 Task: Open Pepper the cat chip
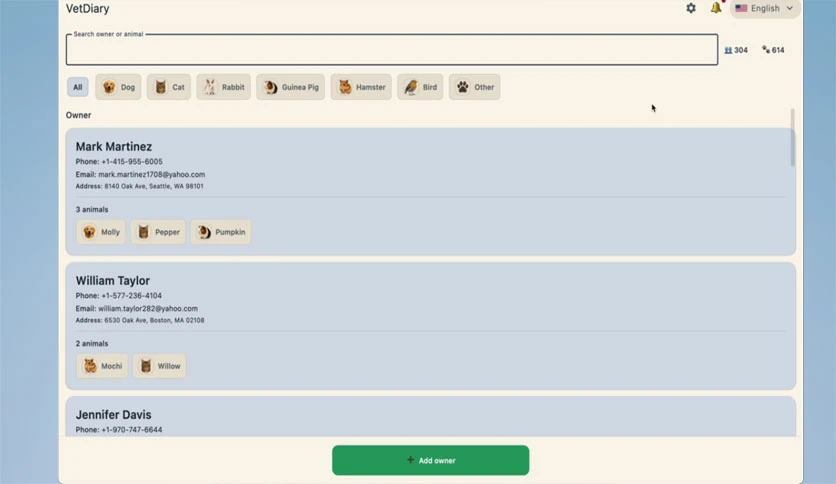[x=158, y=232]
